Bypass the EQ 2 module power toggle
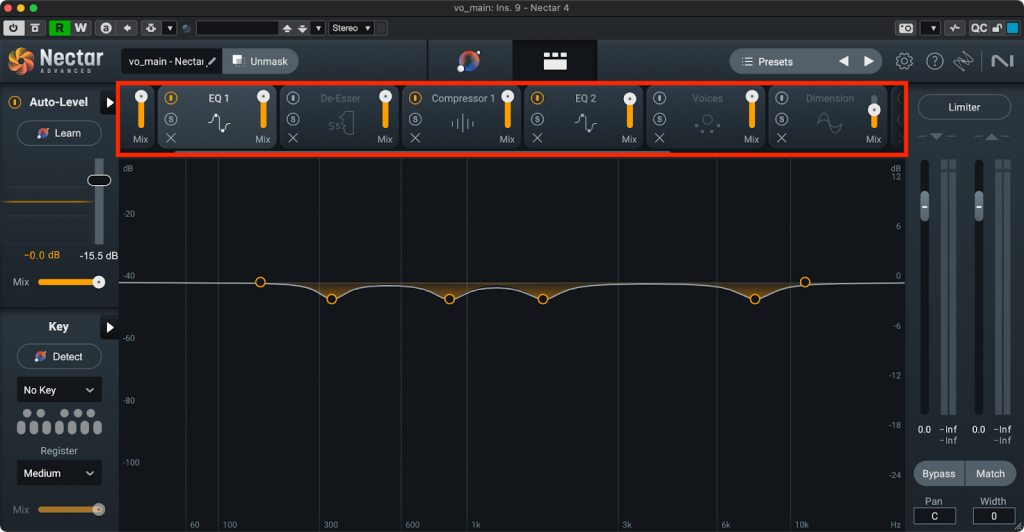 coord(537,99)
